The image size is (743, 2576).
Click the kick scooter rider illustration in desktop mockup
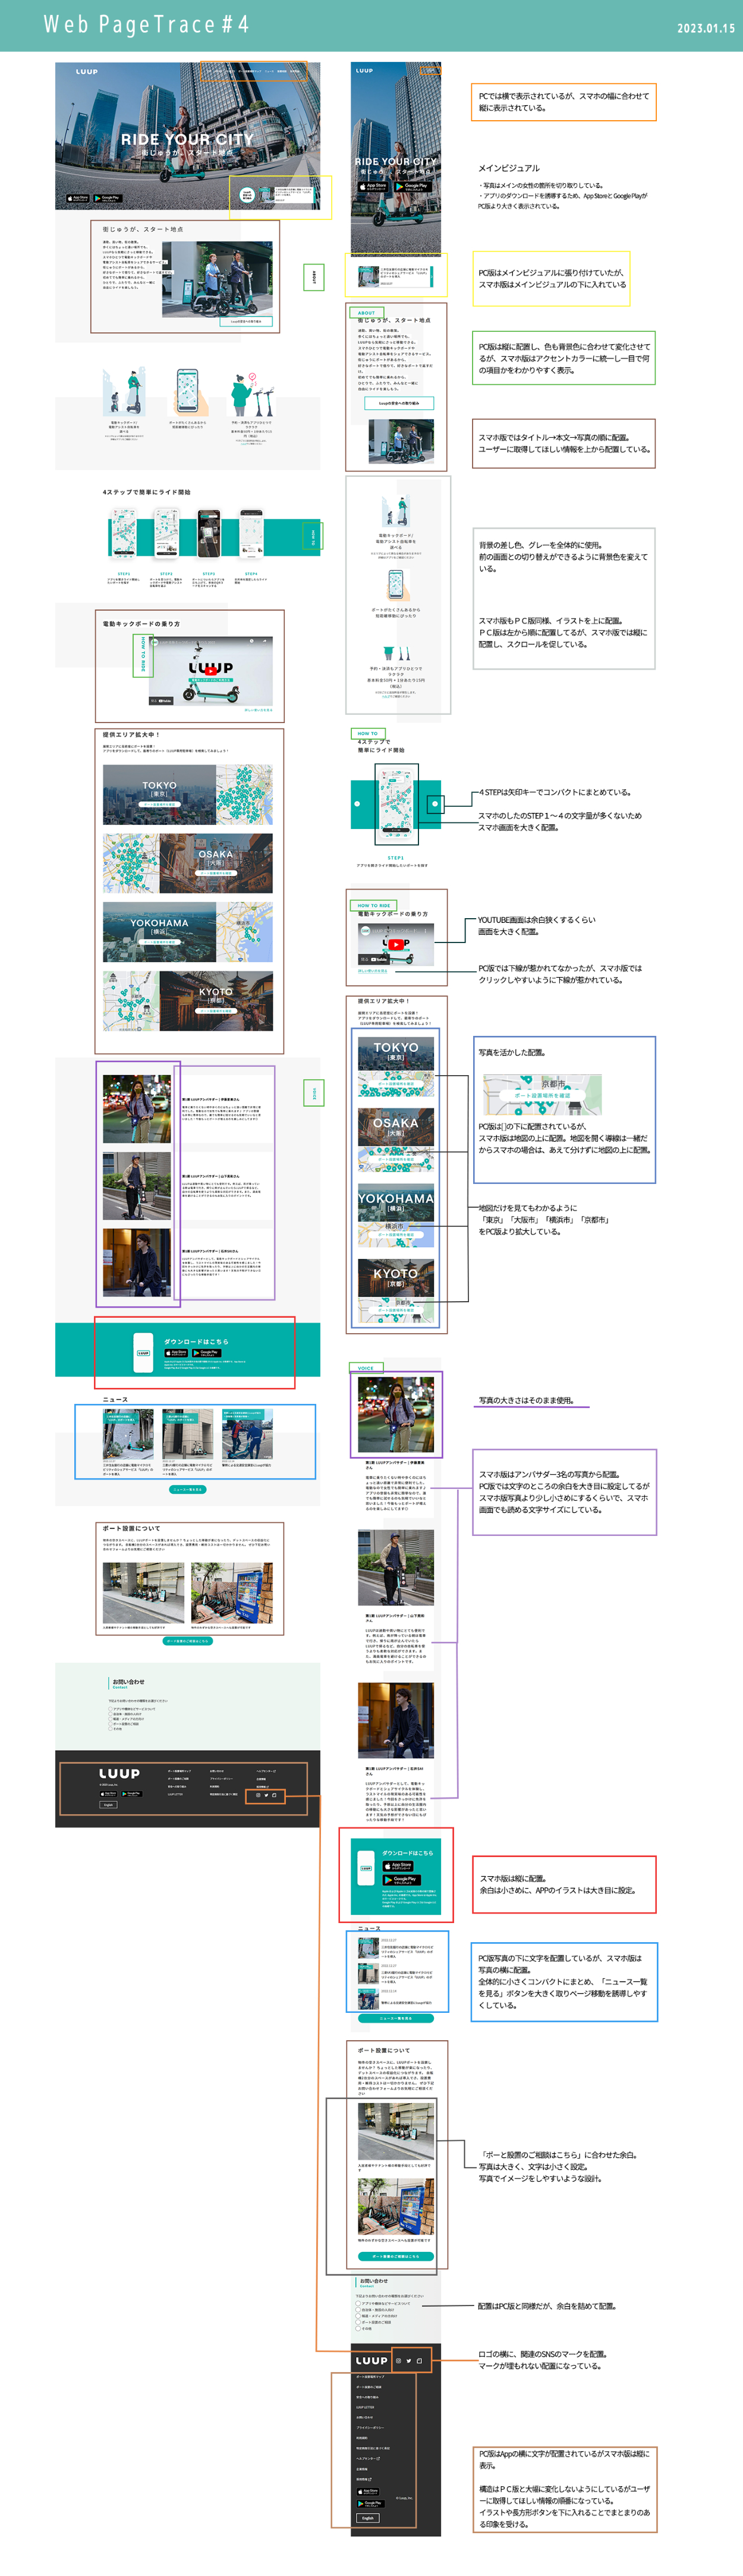[x=124, y=391]
